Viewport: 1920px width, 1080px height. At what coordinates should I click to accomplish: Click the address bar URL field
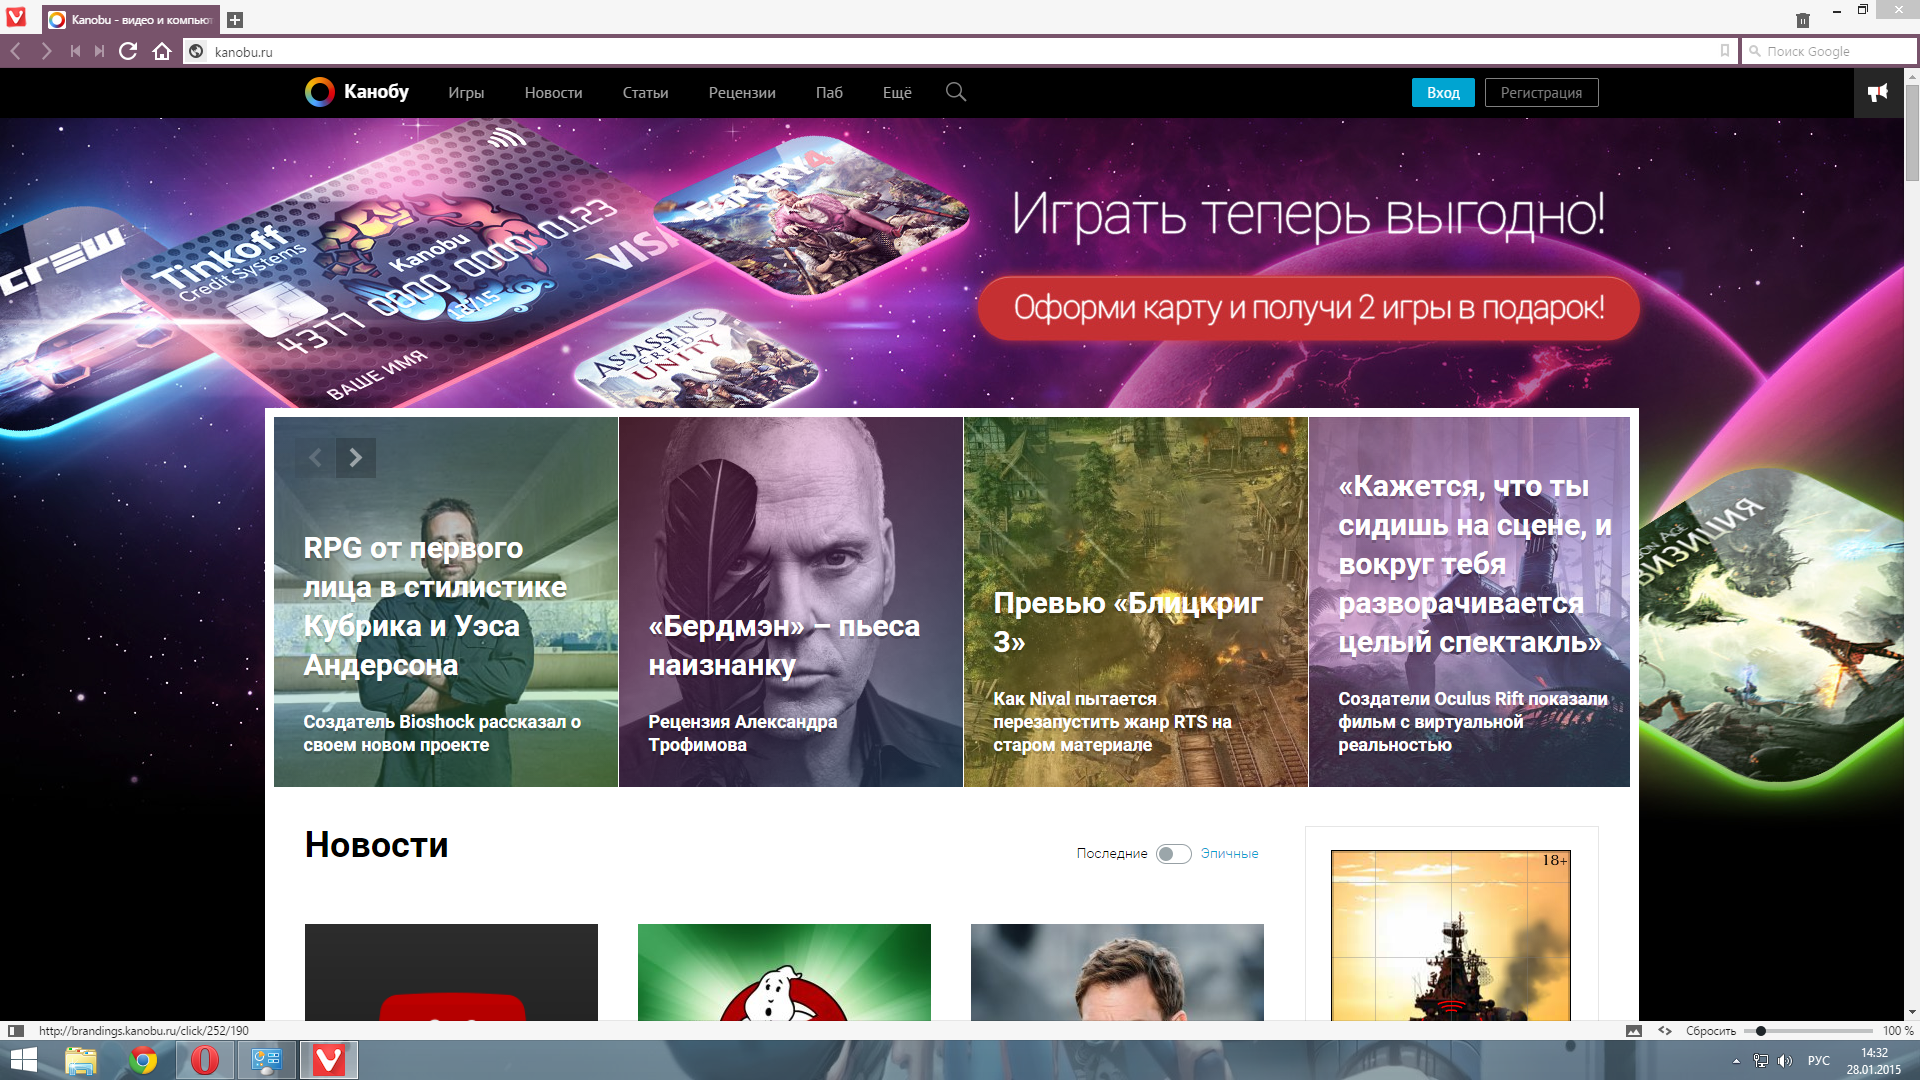coord(960,51)
